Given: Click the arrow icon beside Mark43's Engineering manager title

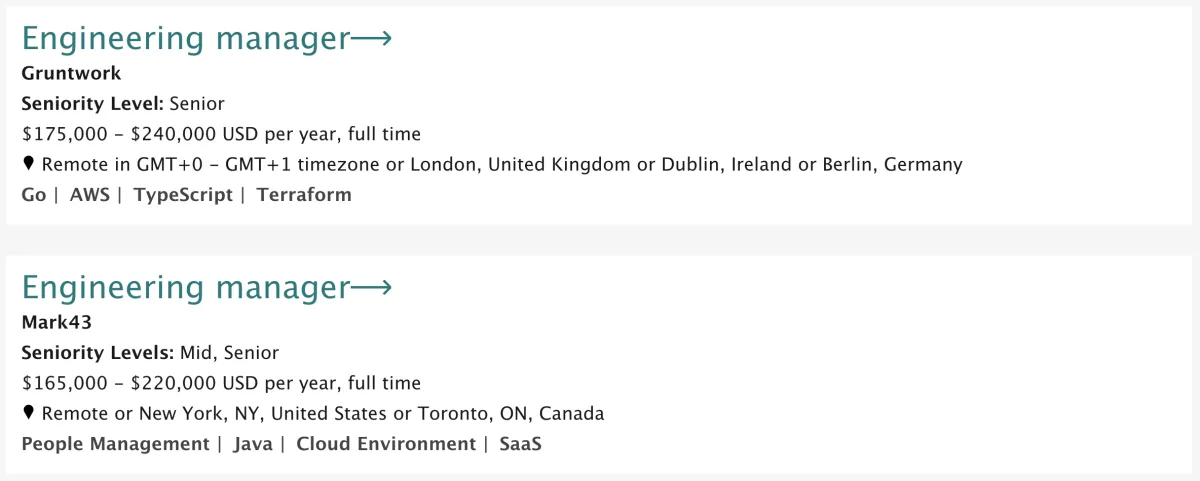Looking at the screenshot, I should tap(371, 289).
